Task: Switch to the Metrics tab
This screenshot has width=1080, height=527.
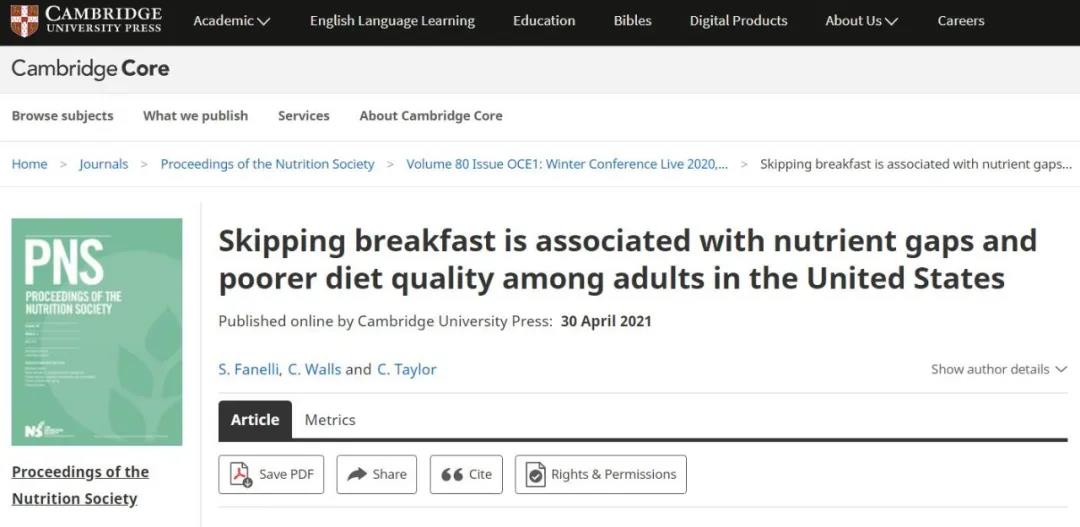Action: tap(330, 420)
